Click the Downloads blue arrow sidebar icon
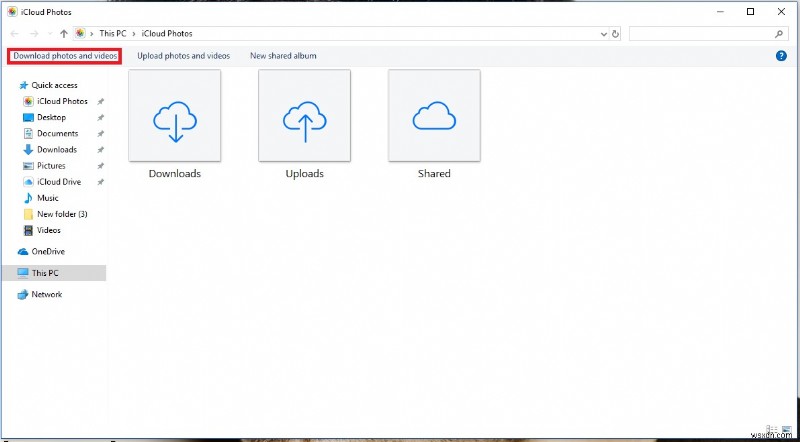The width and height of the screenshot is (800, 442). click(29, 150)
